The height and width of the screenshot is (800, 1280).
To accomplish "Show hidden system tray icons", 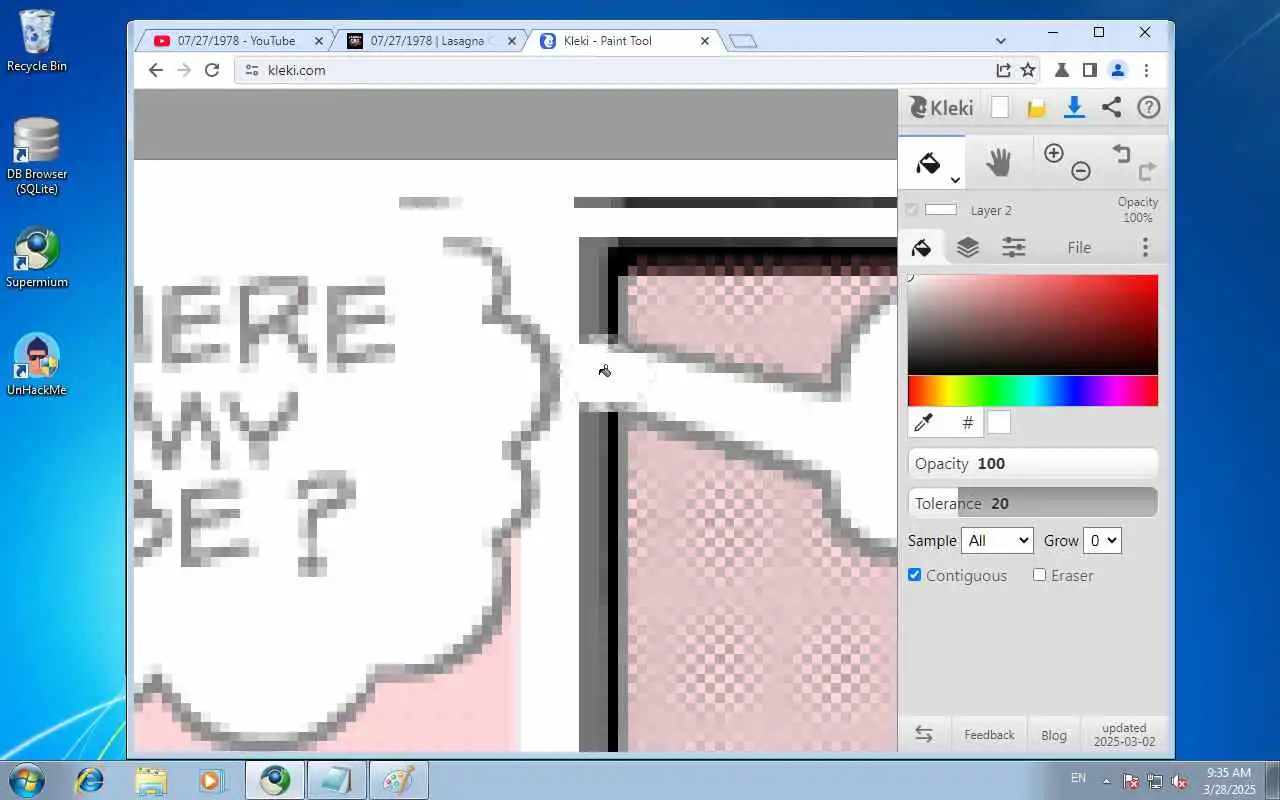I will click(1106, 780).
